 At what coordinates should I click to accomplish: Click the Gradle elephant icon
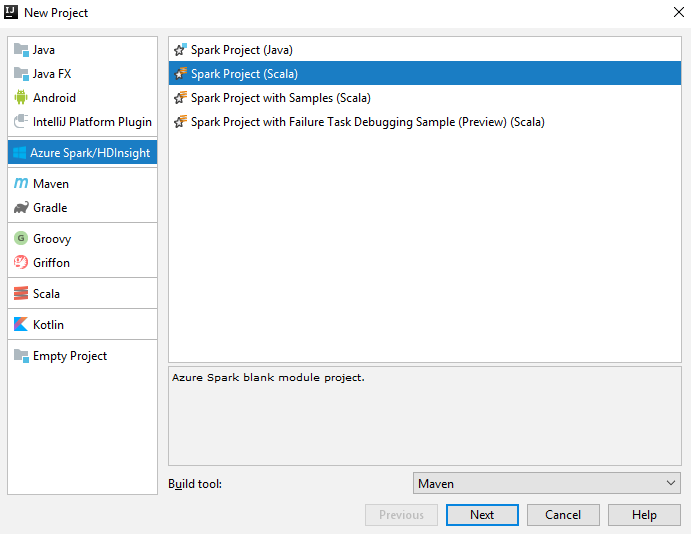pos(21,208)
